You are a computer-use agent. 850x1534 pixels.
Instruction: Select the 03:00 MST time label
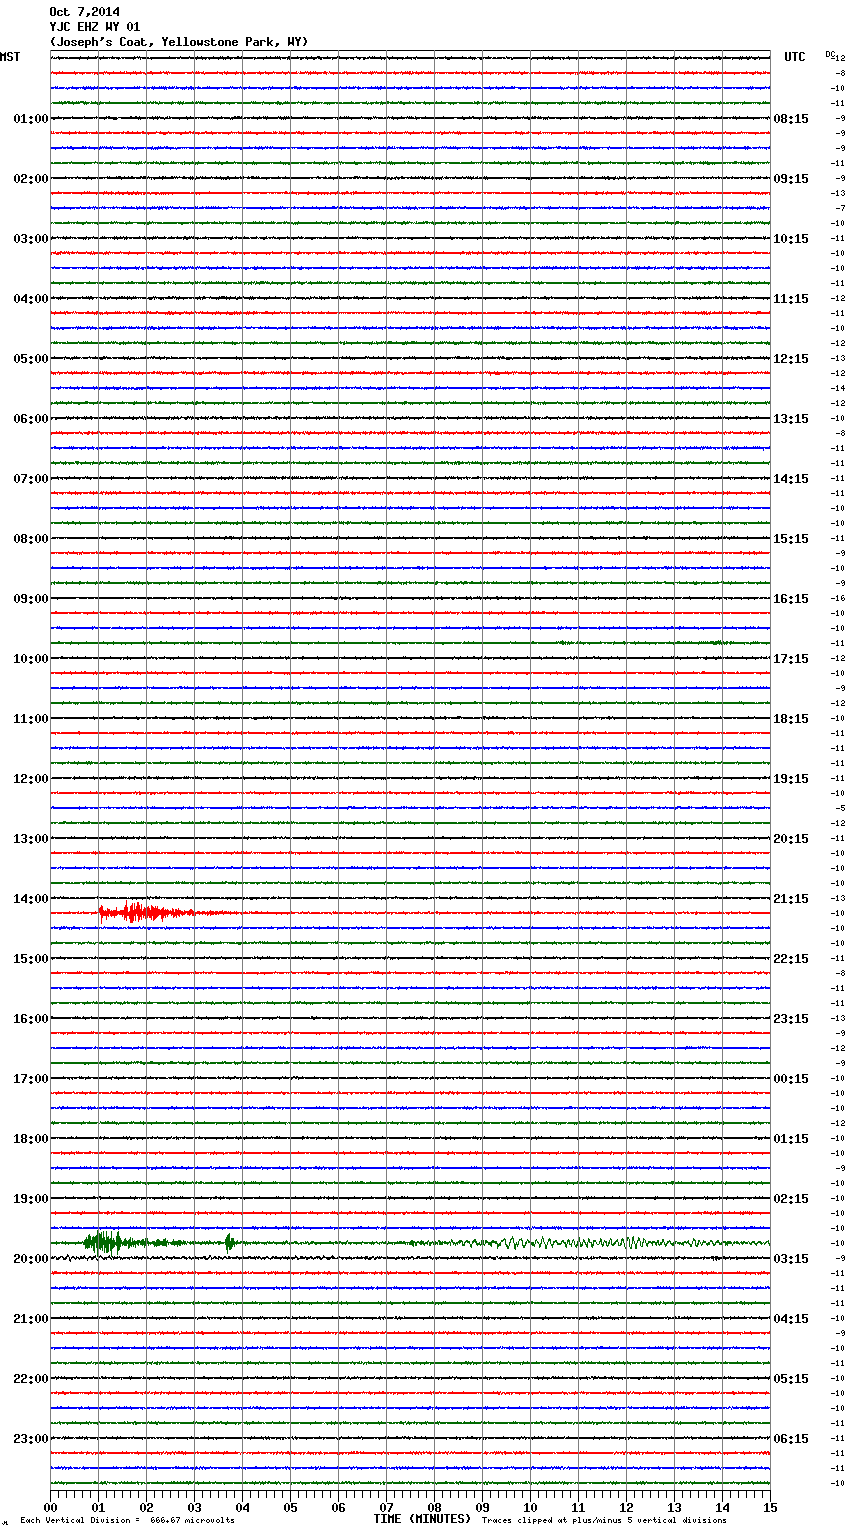point(31,239)
